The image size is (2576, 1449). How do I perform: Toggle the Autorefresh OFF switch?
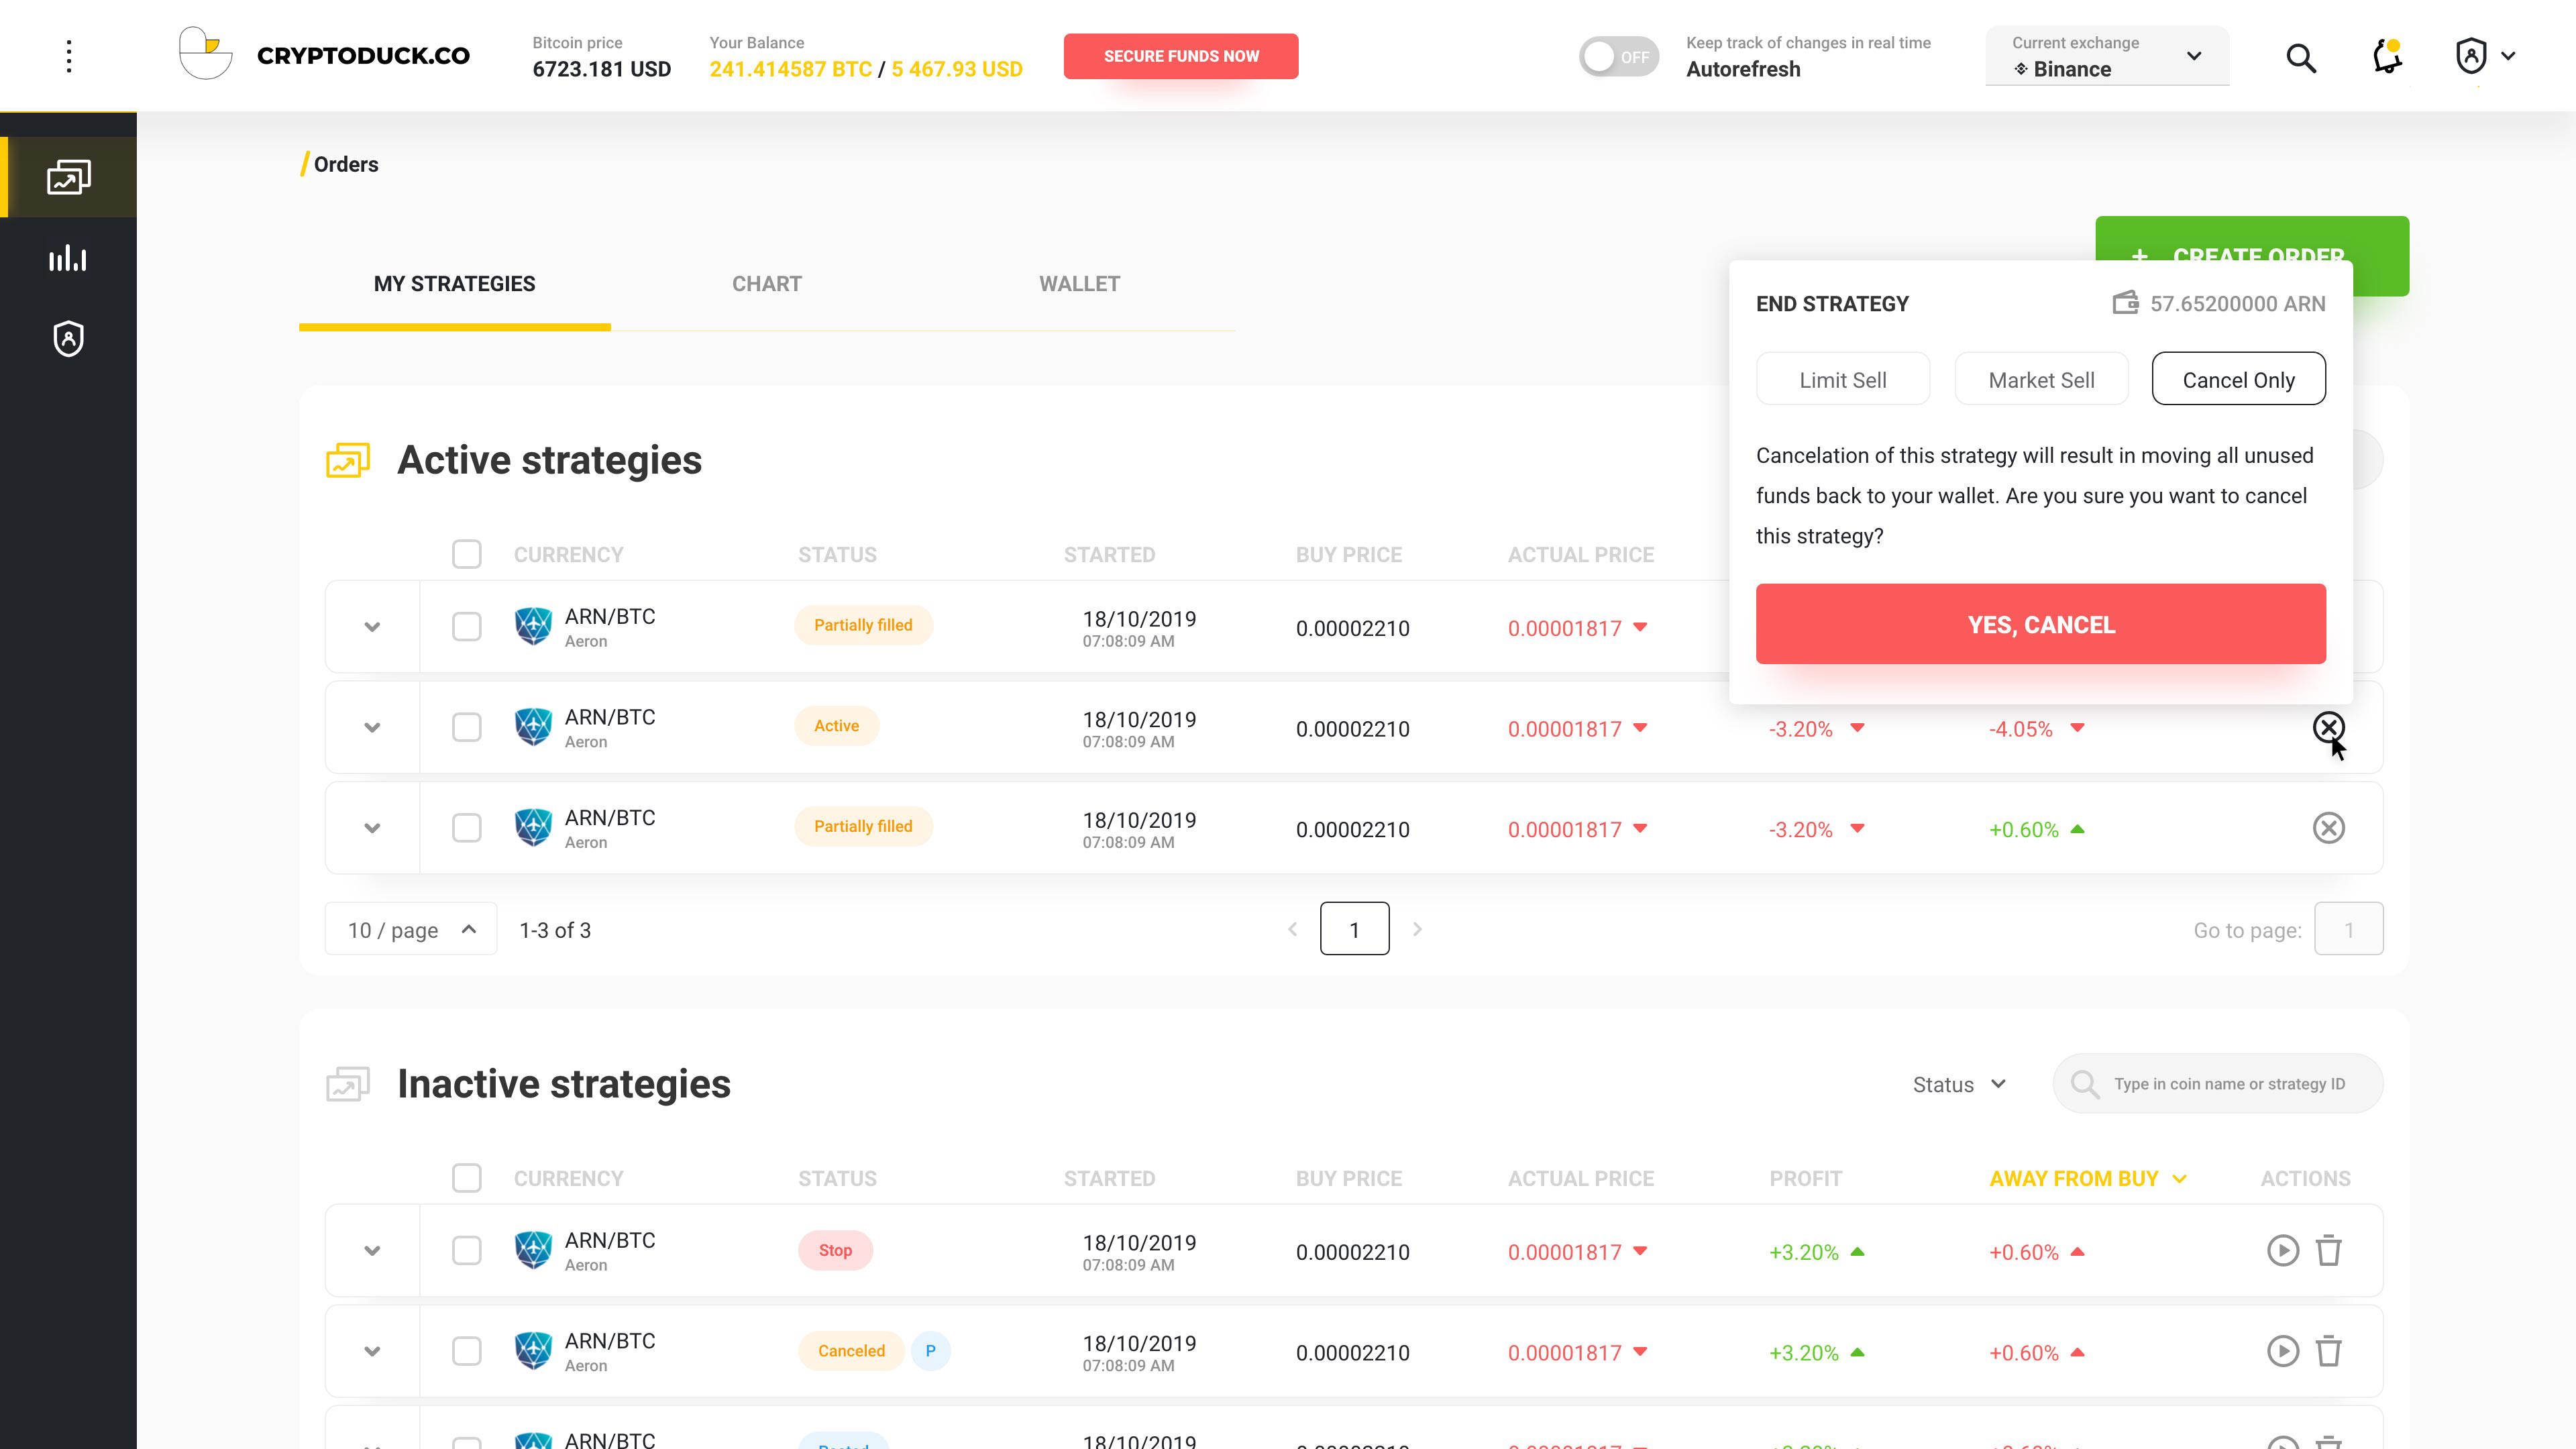[x=1619, y=57]
